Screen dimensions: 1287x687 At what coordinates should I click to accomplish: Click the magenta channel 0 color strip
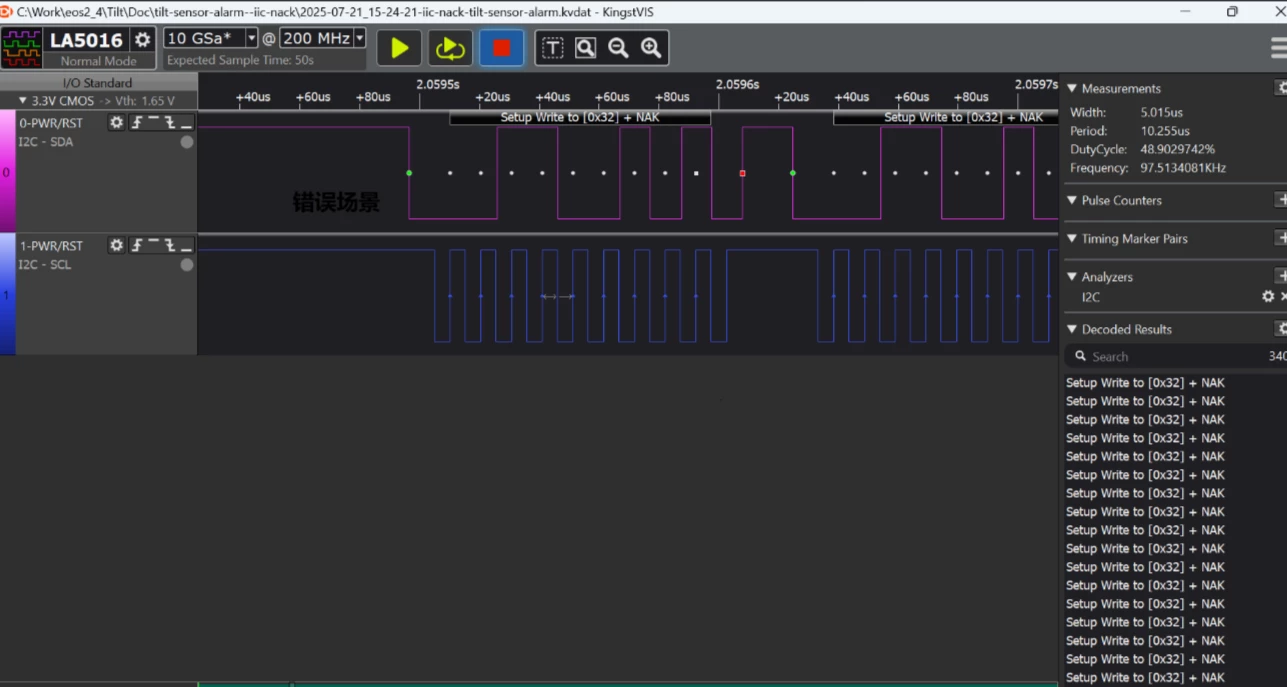point(7,171)
